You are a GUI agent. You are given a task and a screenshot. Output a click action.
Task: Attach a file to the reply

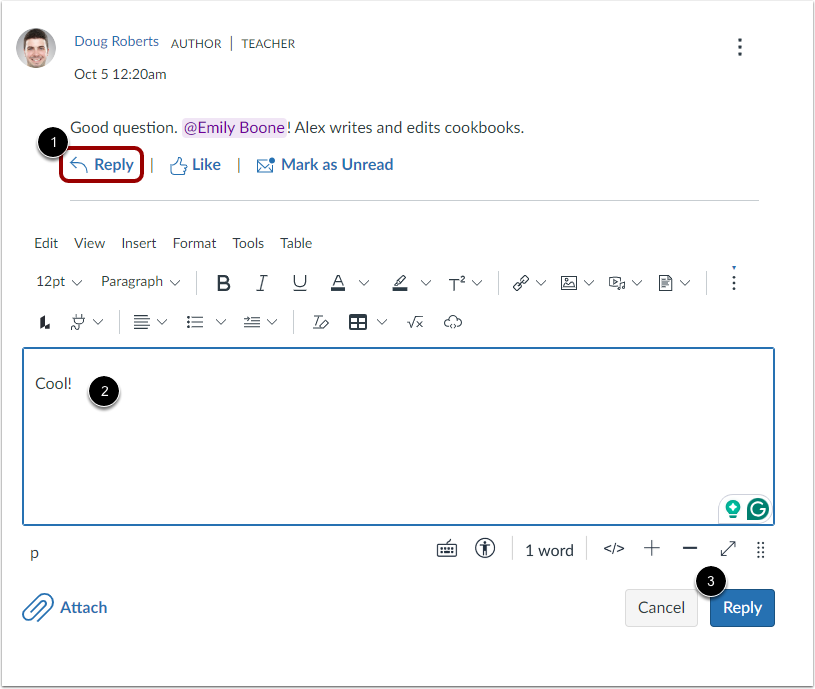point(64,607)
